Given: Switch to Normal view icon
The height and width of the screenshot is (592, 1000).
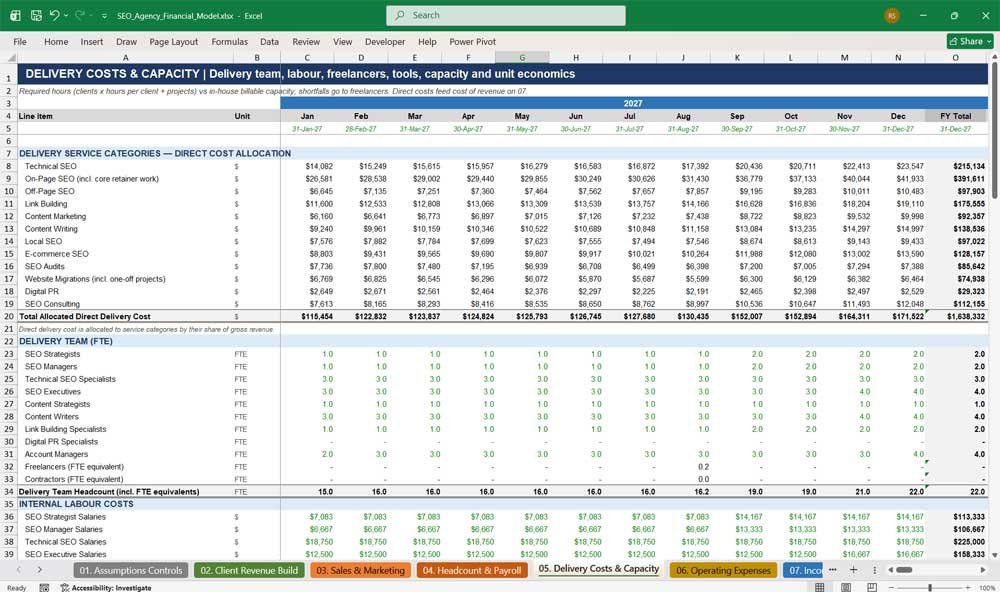Looking at the screenshot, I should (x=820, y=587).
